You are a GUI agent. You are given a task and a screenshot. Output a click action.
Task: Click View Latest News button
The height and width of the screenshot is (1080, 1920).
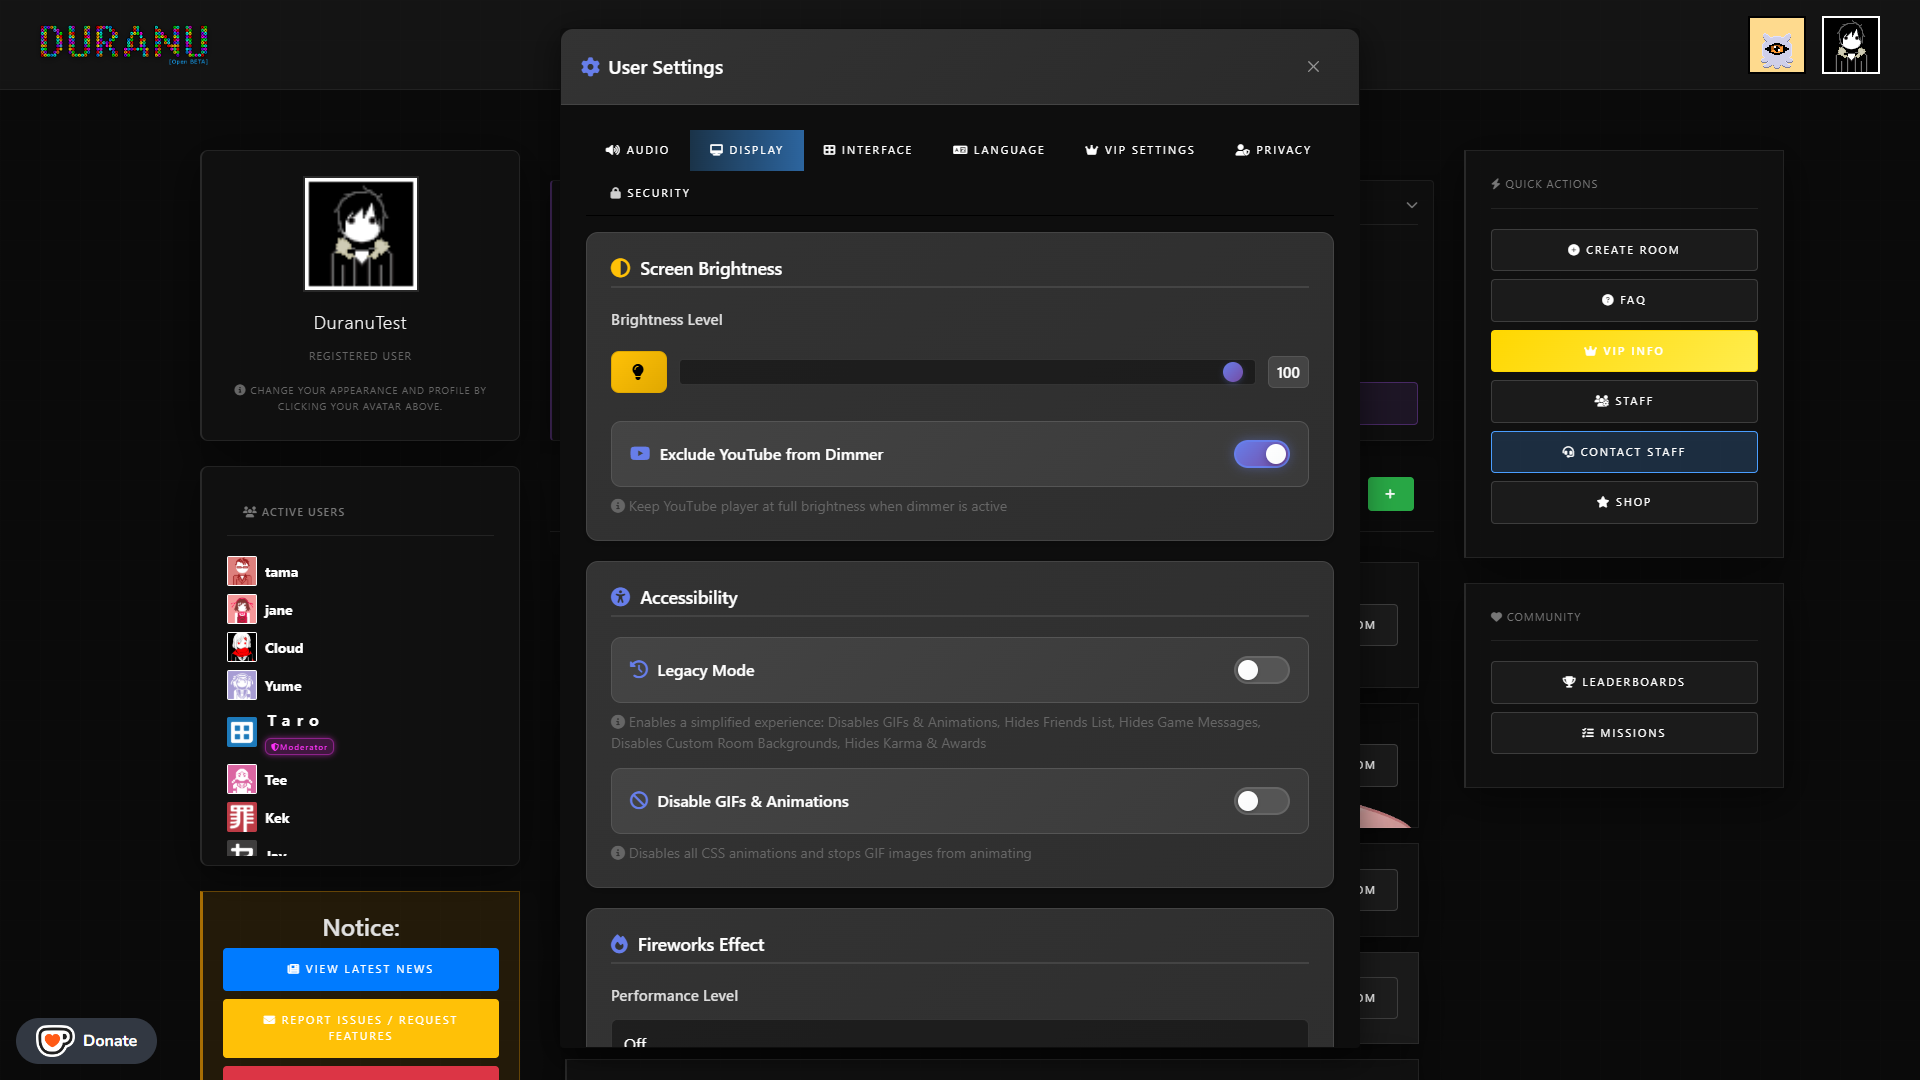360,969
